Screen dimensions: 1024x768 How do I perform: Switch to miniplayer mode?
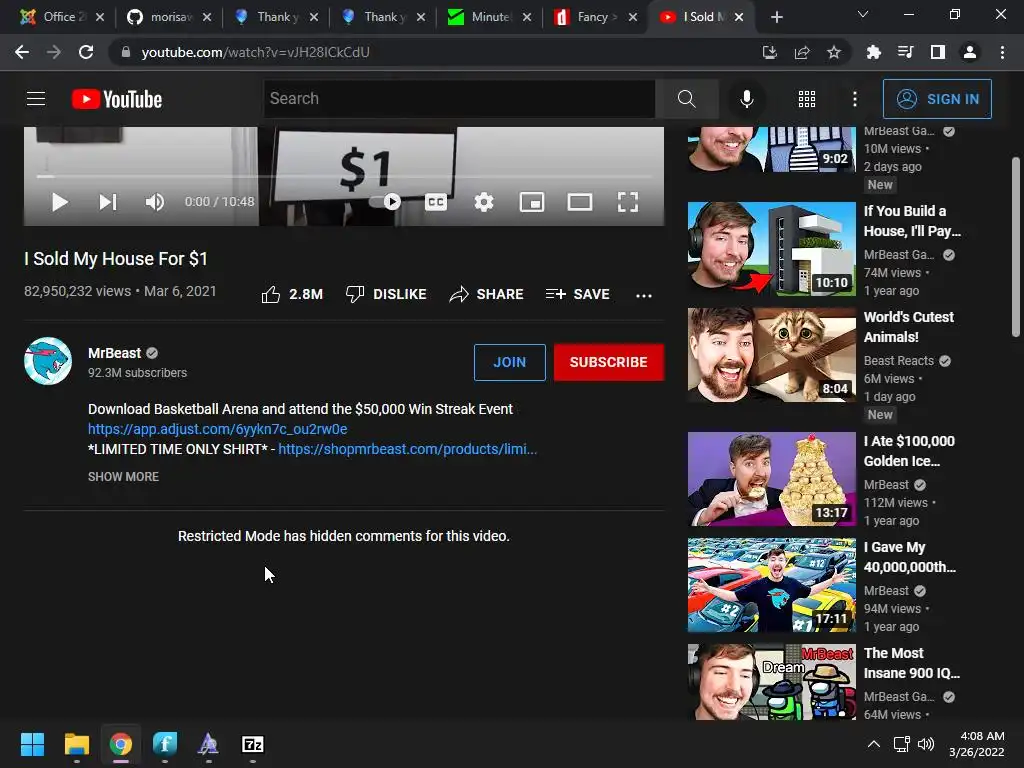(532, 202)
